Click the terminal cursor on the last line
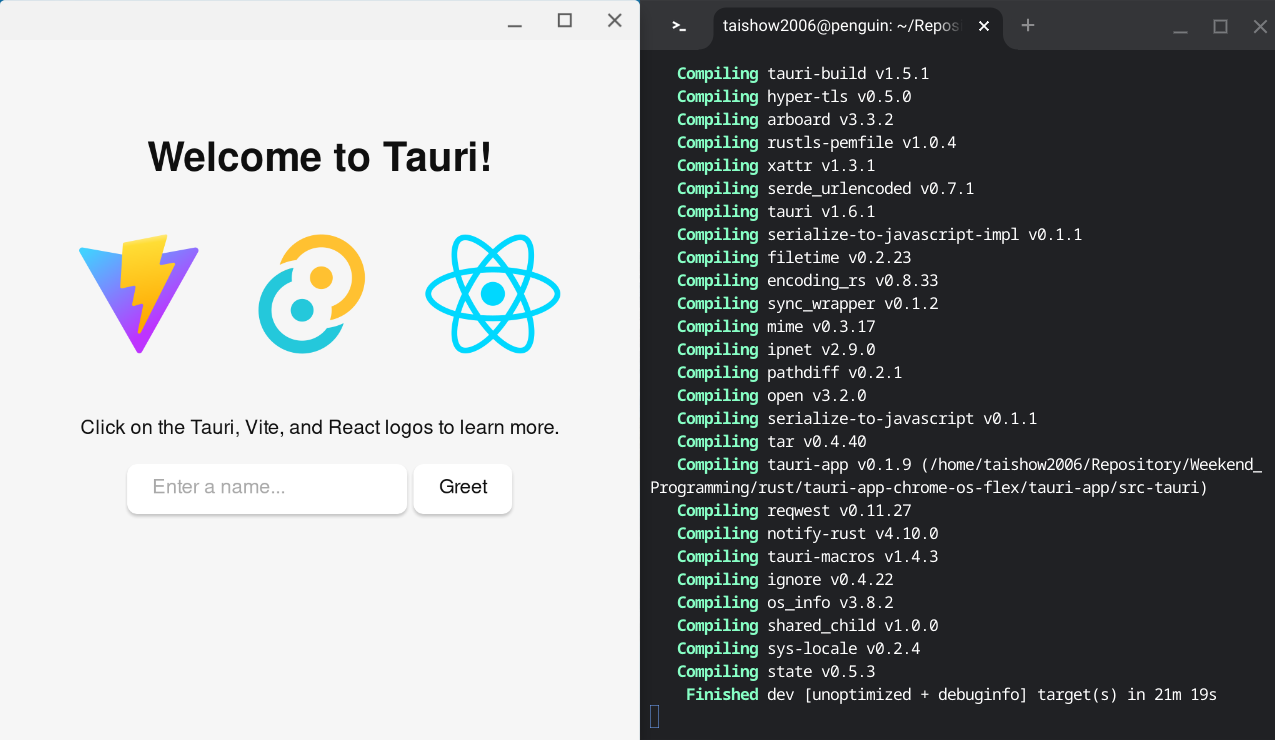Viewport: 1275px width, 740px height. click(x=655, y=716)
